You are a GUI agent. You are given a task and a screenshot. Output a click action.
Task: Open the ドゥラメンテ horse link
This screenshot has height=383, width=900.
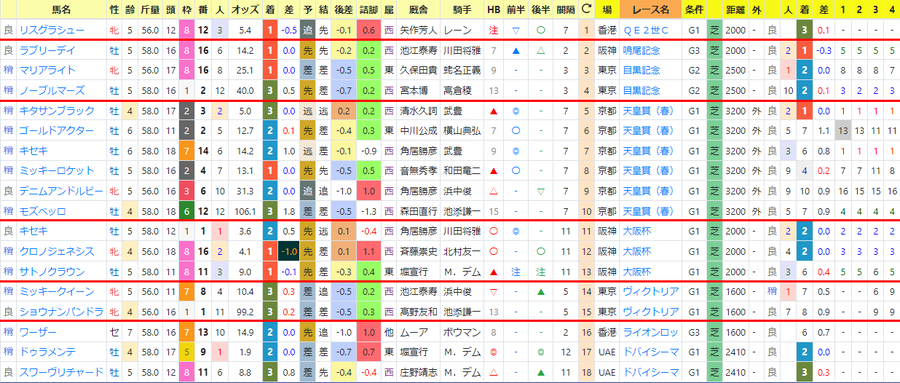(x=47, y=351)
